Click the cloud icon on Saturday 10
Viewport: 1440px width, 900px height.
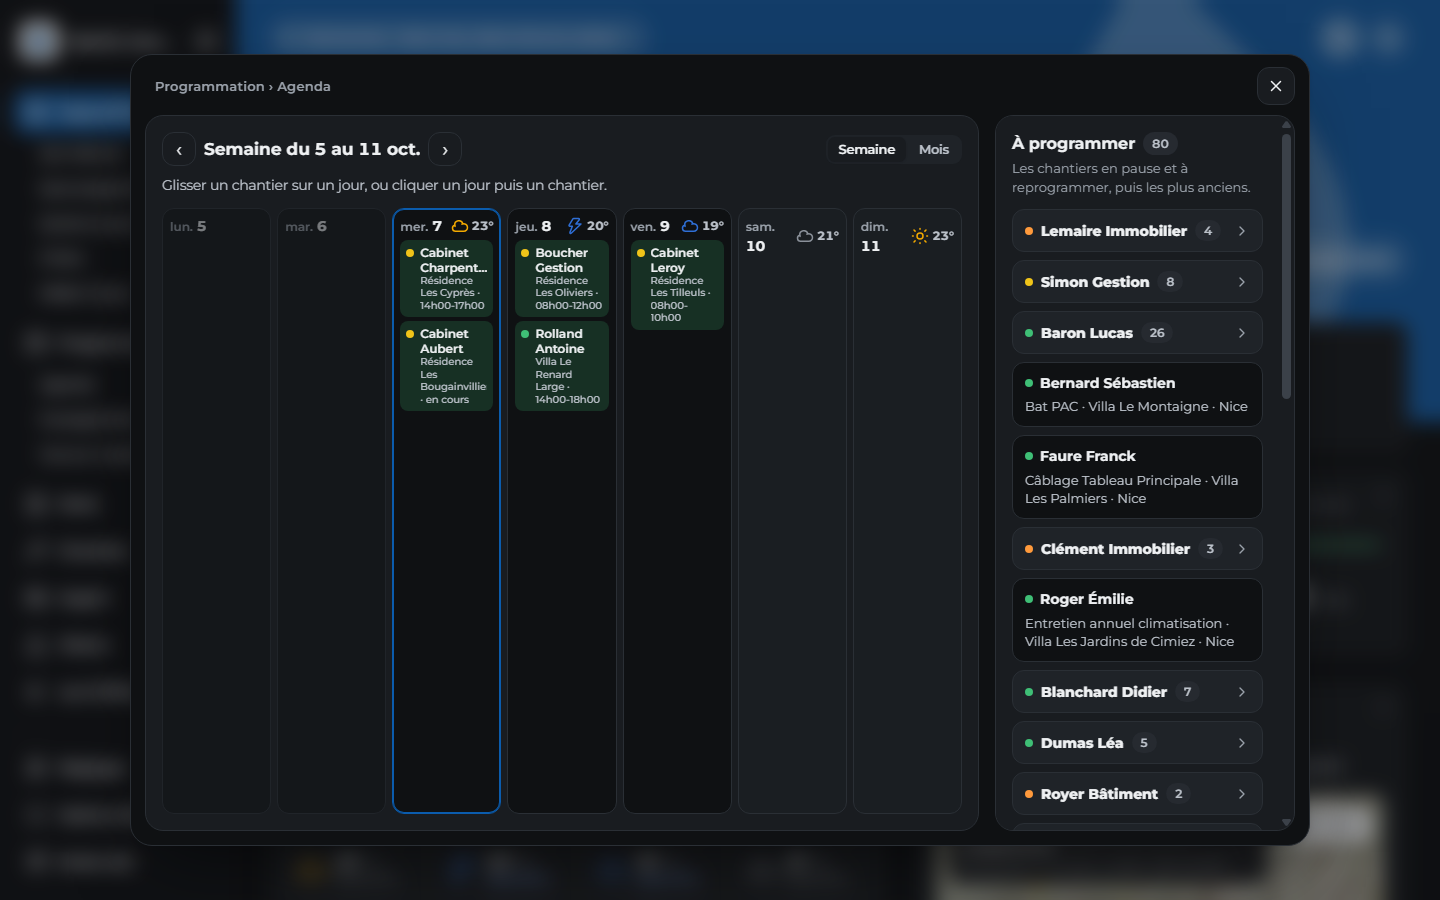805,236
